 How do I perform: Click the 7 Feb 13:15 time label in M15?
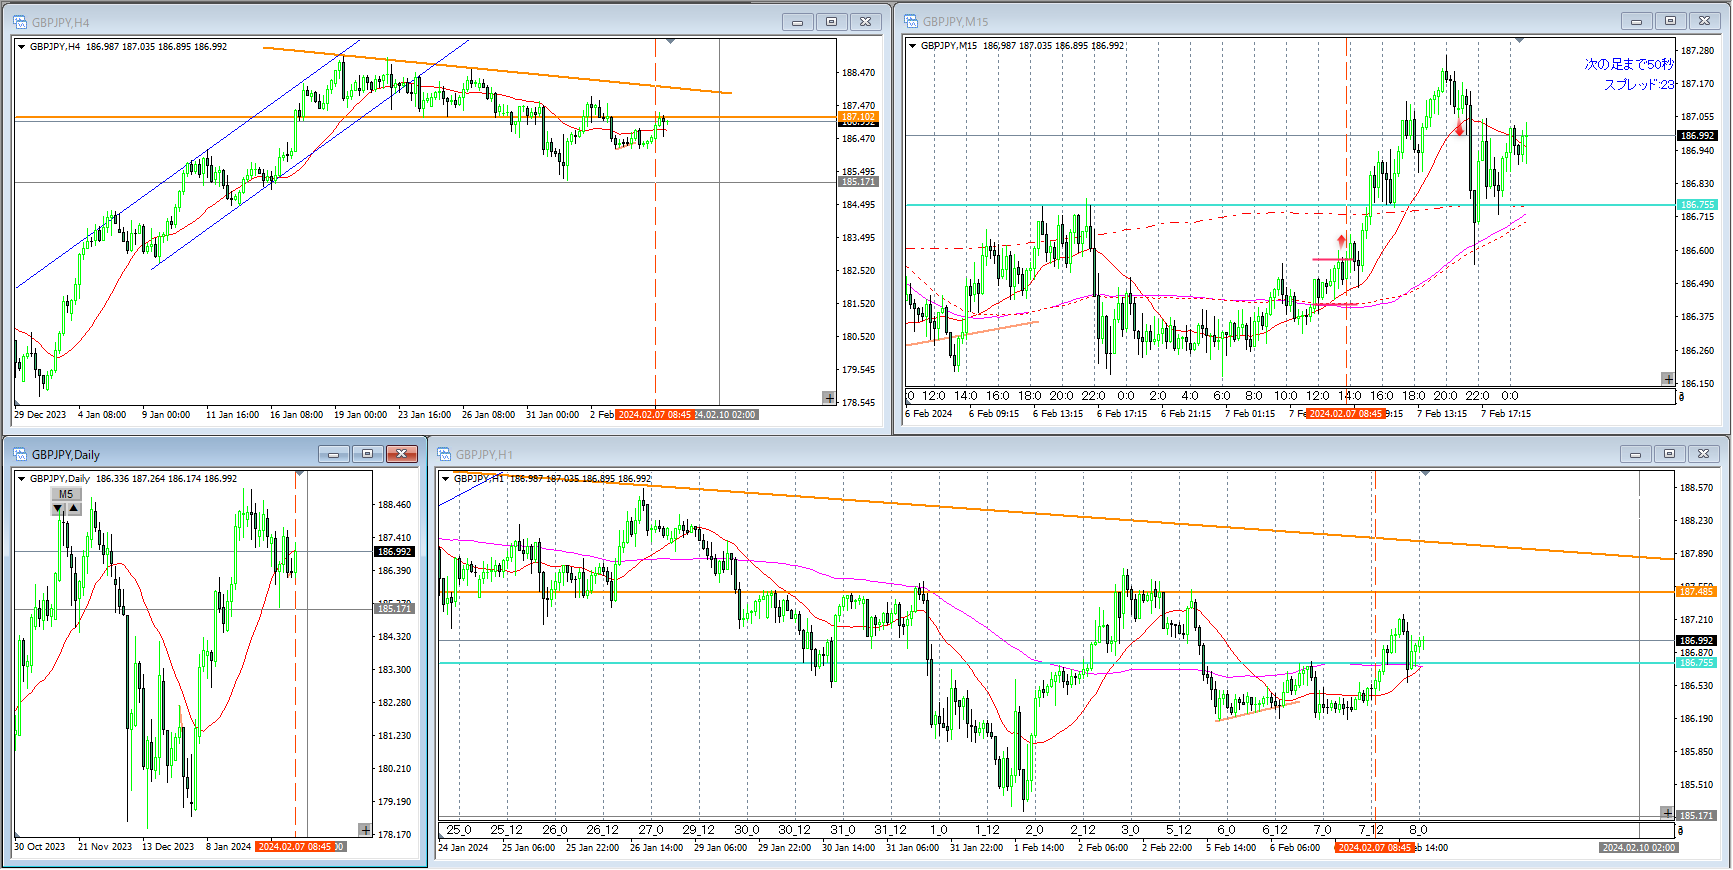(1442, 413)
